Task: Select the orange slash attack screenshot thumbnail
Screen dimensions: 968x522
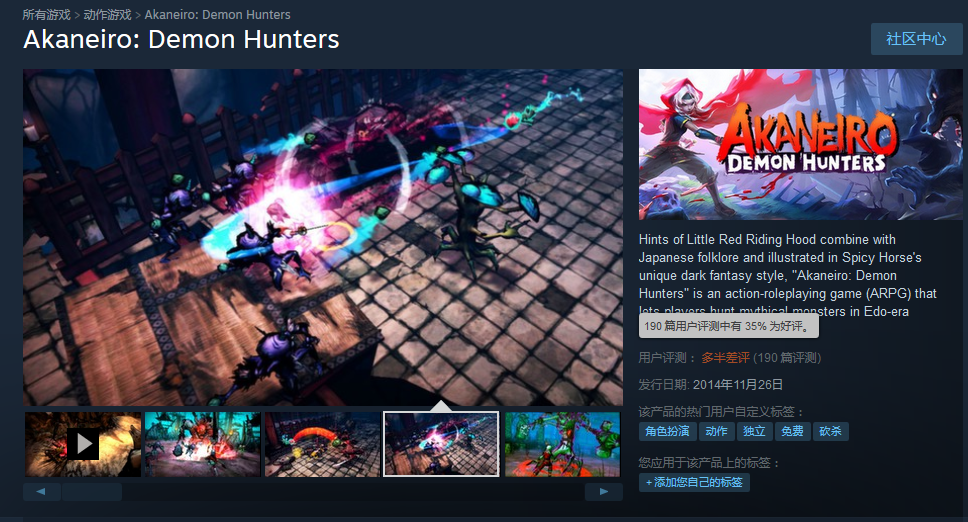Action: [x=322, y=444]
